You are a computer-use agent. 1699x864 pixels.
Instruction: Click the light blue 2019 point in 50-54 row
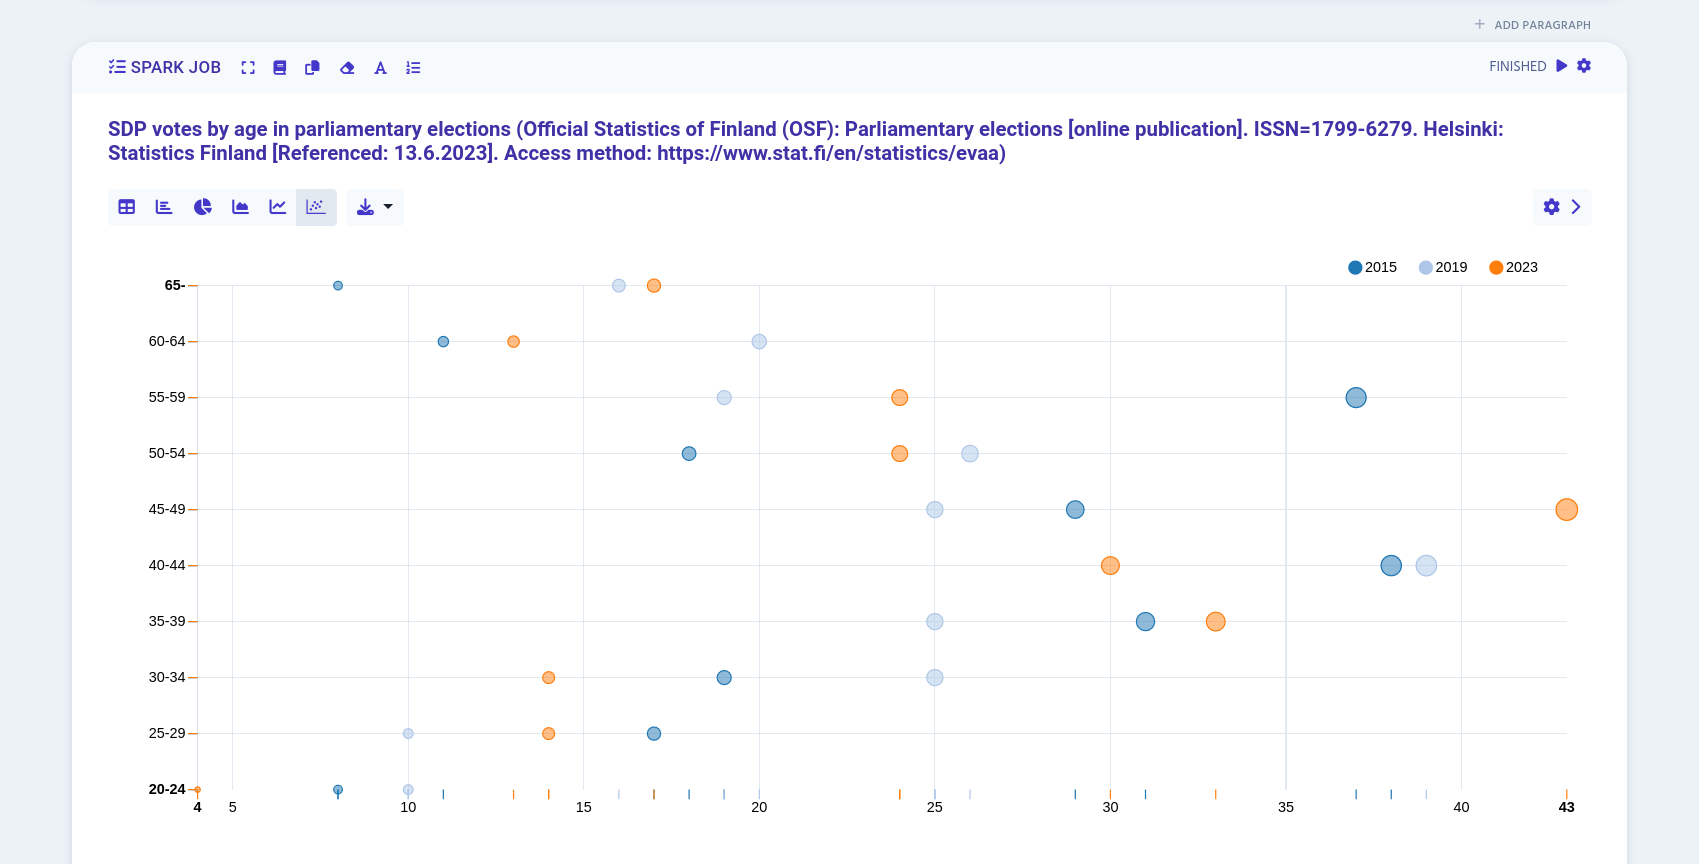tap(970, 454)
